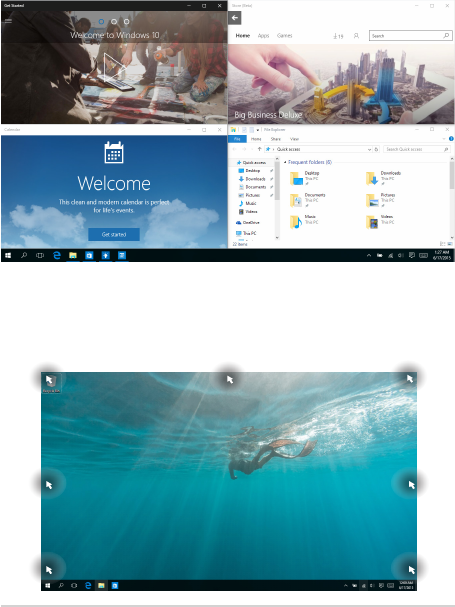Show hidden system tray icons

(369, 255)
